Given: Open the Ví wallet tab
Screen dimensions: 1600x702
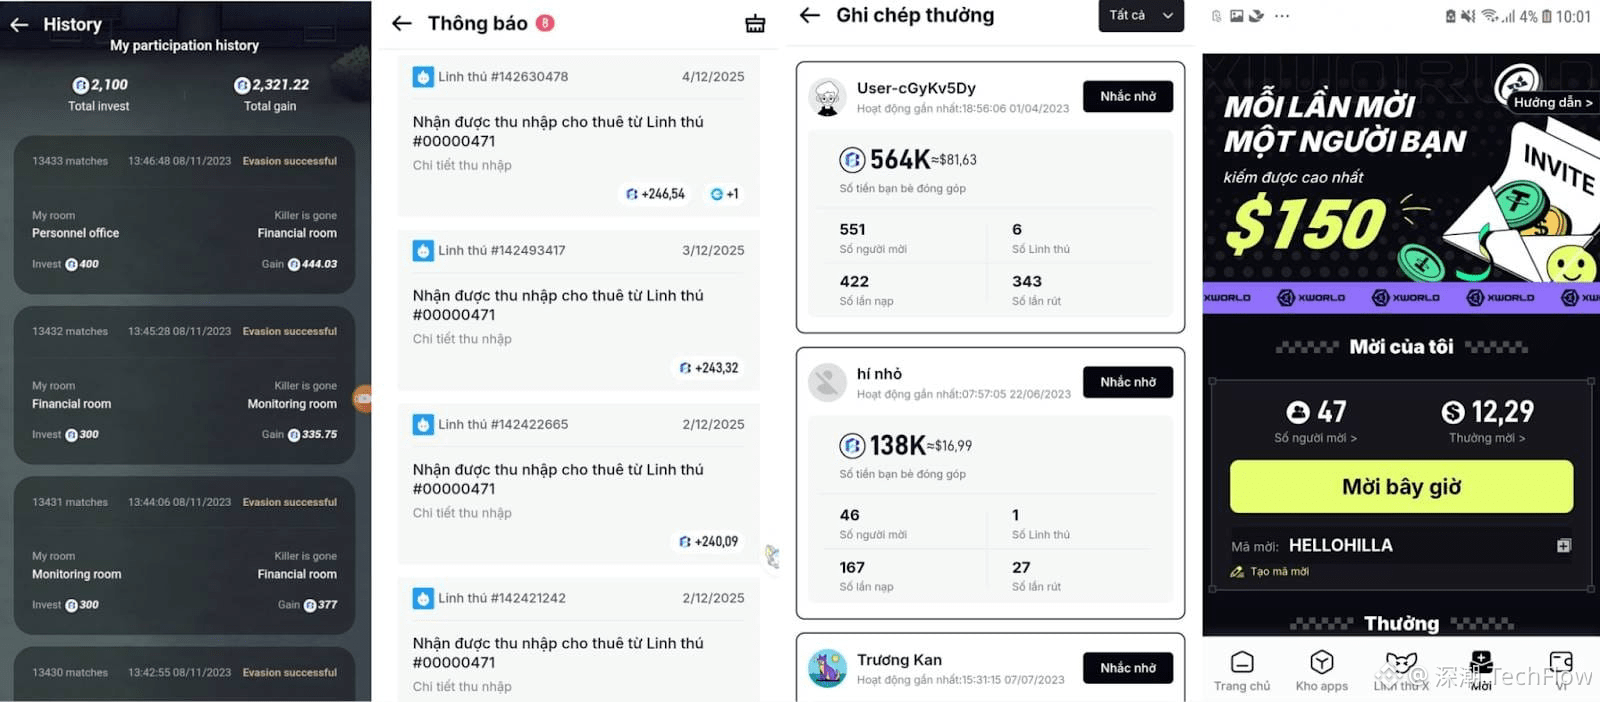Looking at the screenshot, I should (x=1560, y=671).
